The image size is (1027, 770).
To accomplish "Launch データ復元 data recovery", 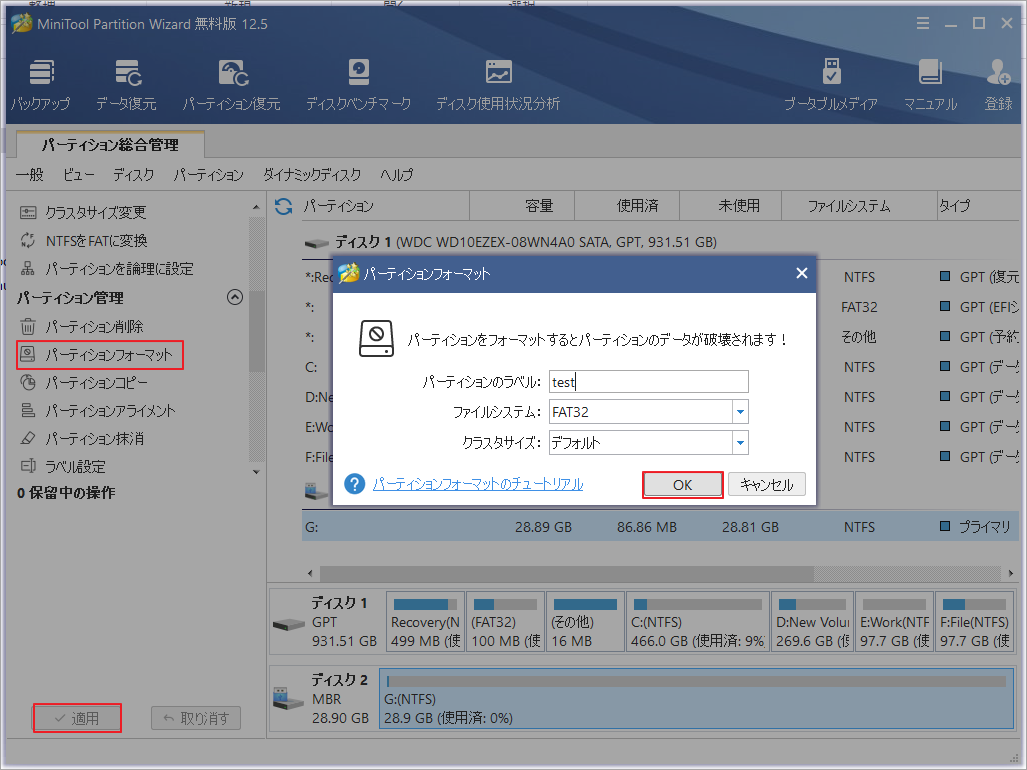I will pos(126,85).
